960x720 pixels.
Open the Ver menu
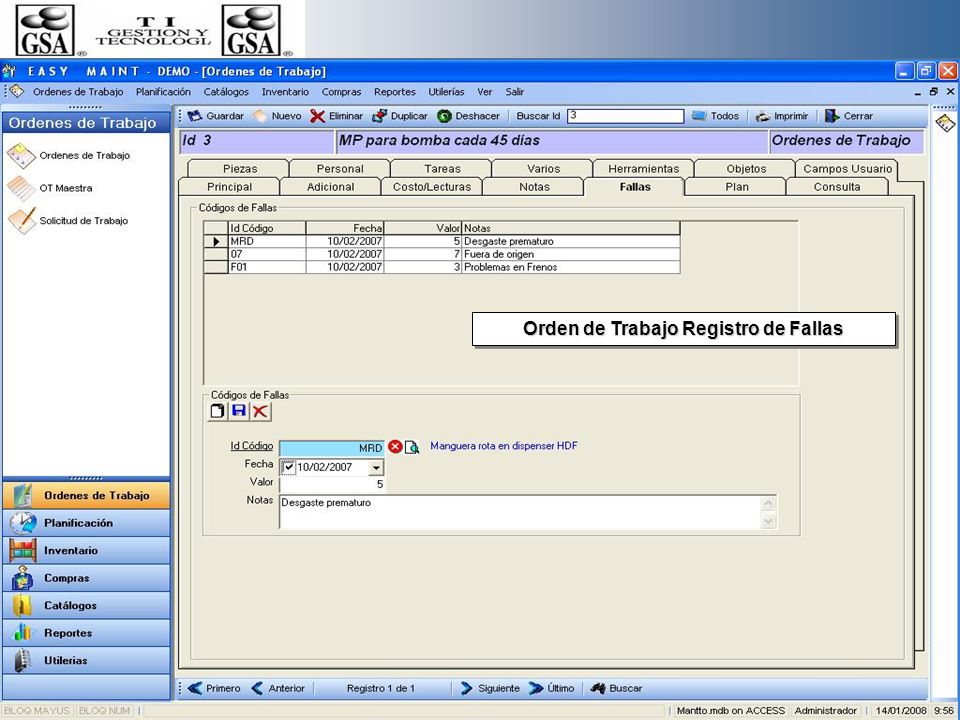tap(485, 92)
